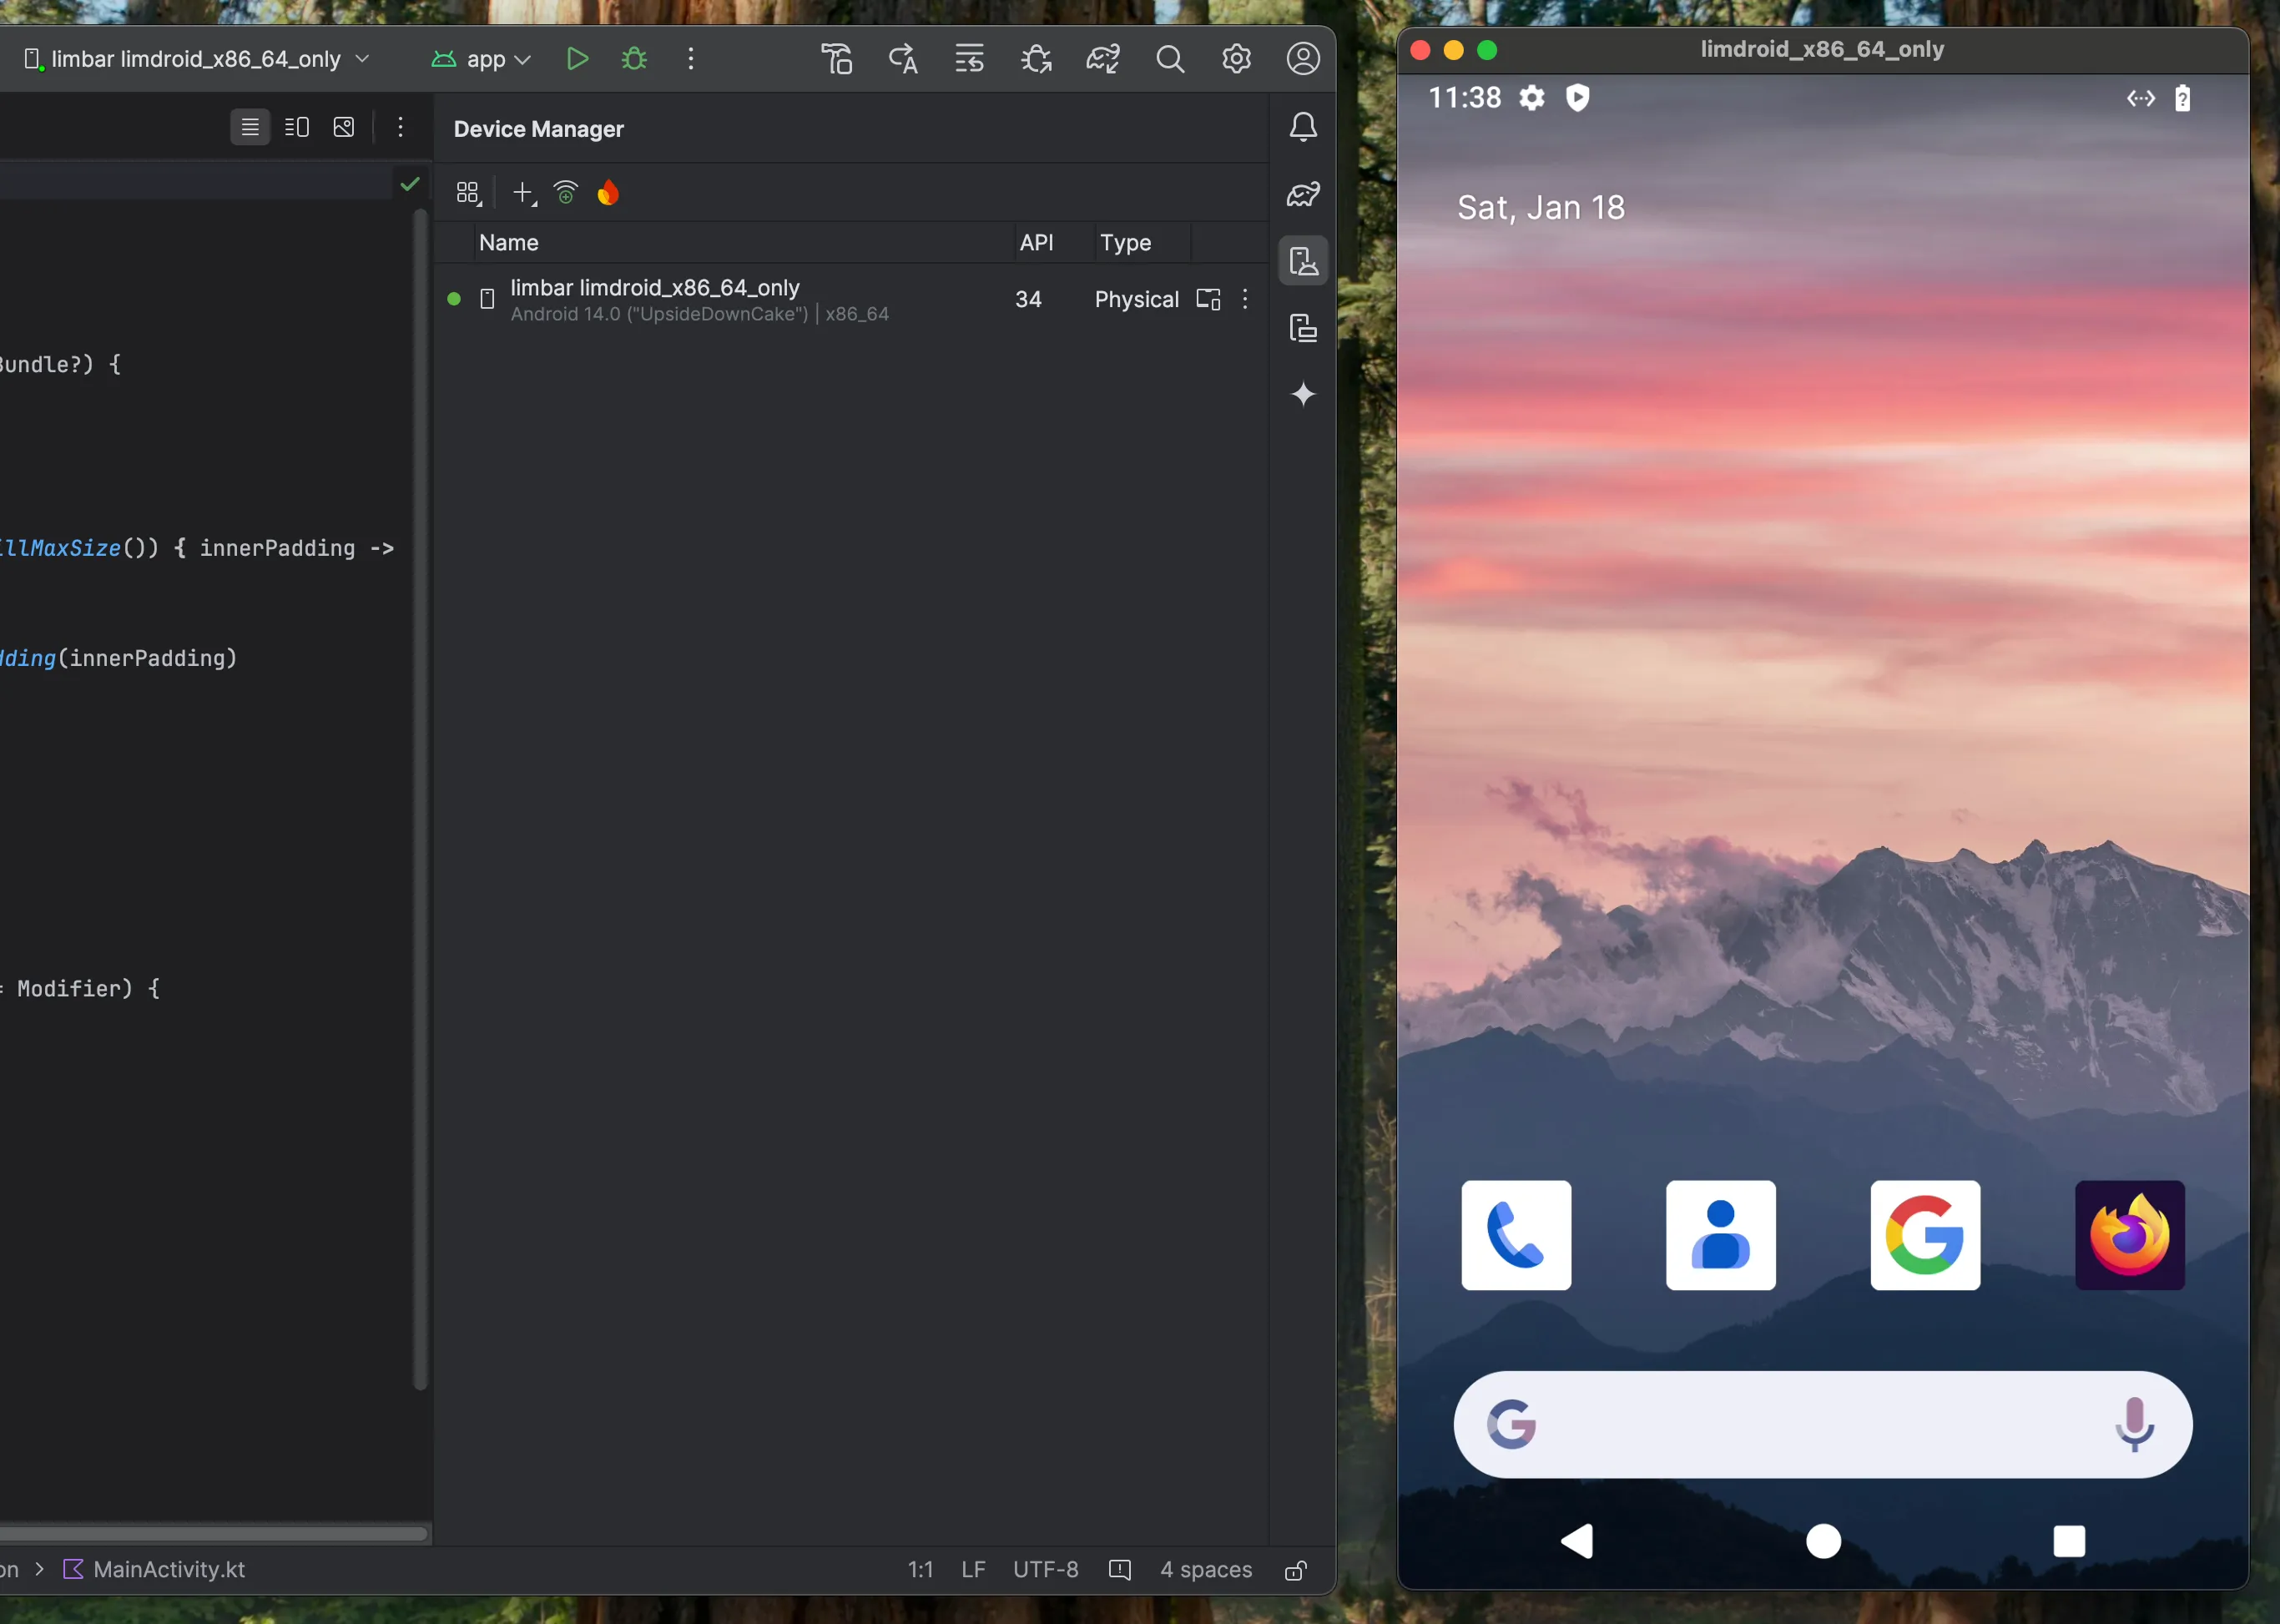Screen dimensions: 2280x1624
Task: Open Firebase device streaming flame icon
Action: [x=608, y=192]
